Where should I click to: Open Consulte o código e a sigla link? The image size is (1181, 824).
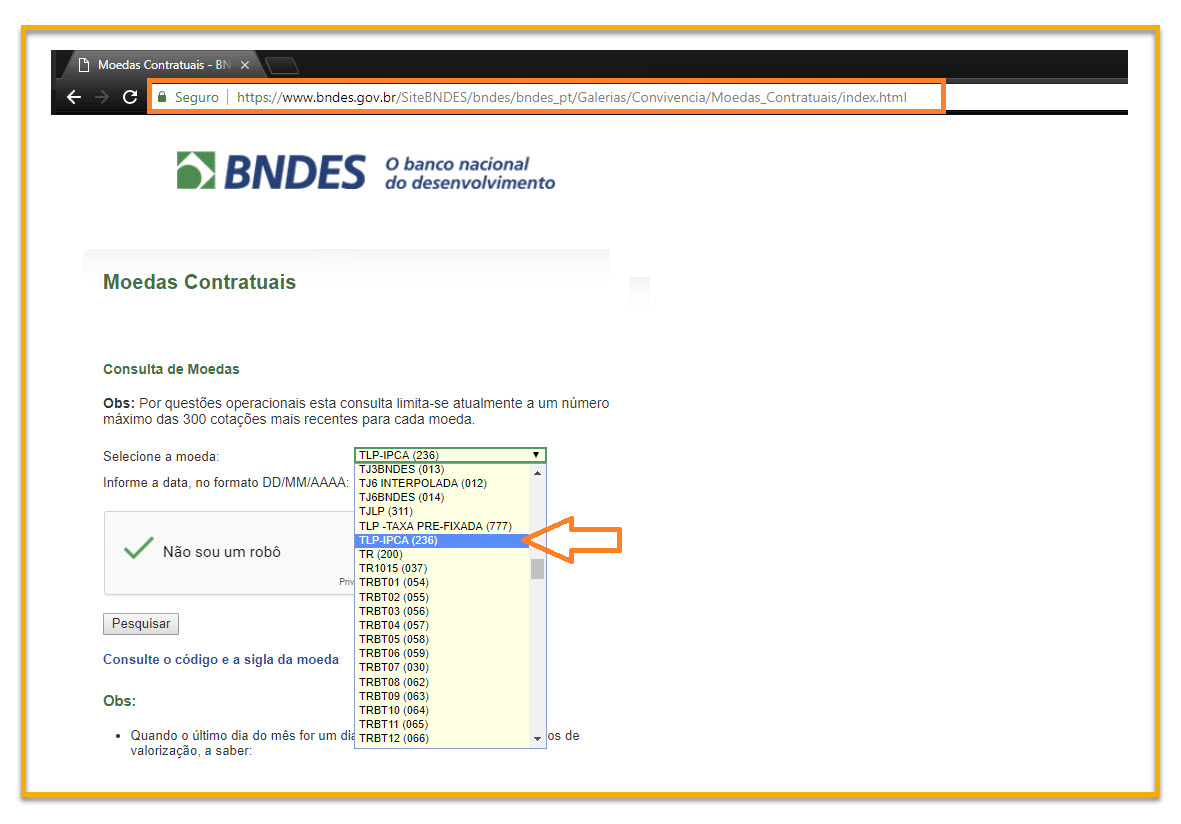221,659
